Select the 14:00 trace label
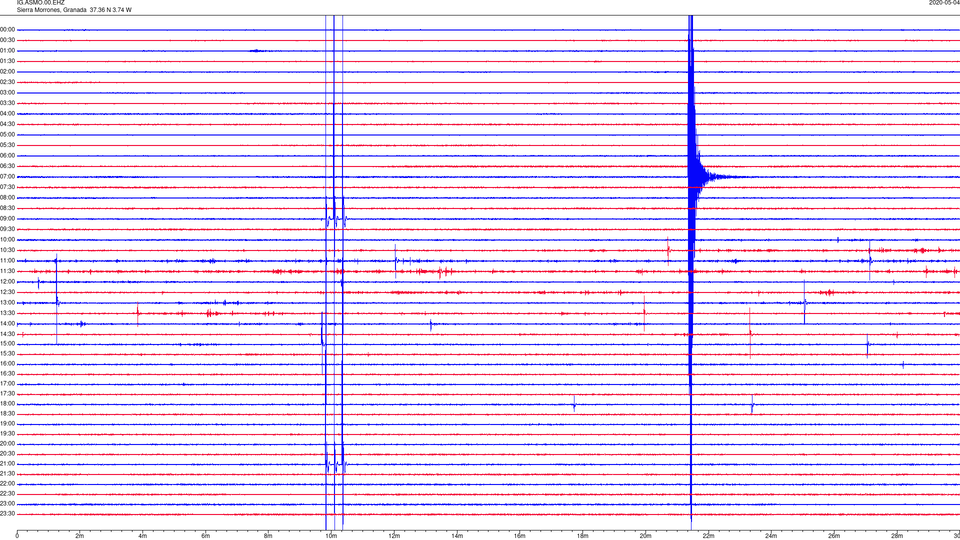The image size is (960, 540). (x=7, y=324)
